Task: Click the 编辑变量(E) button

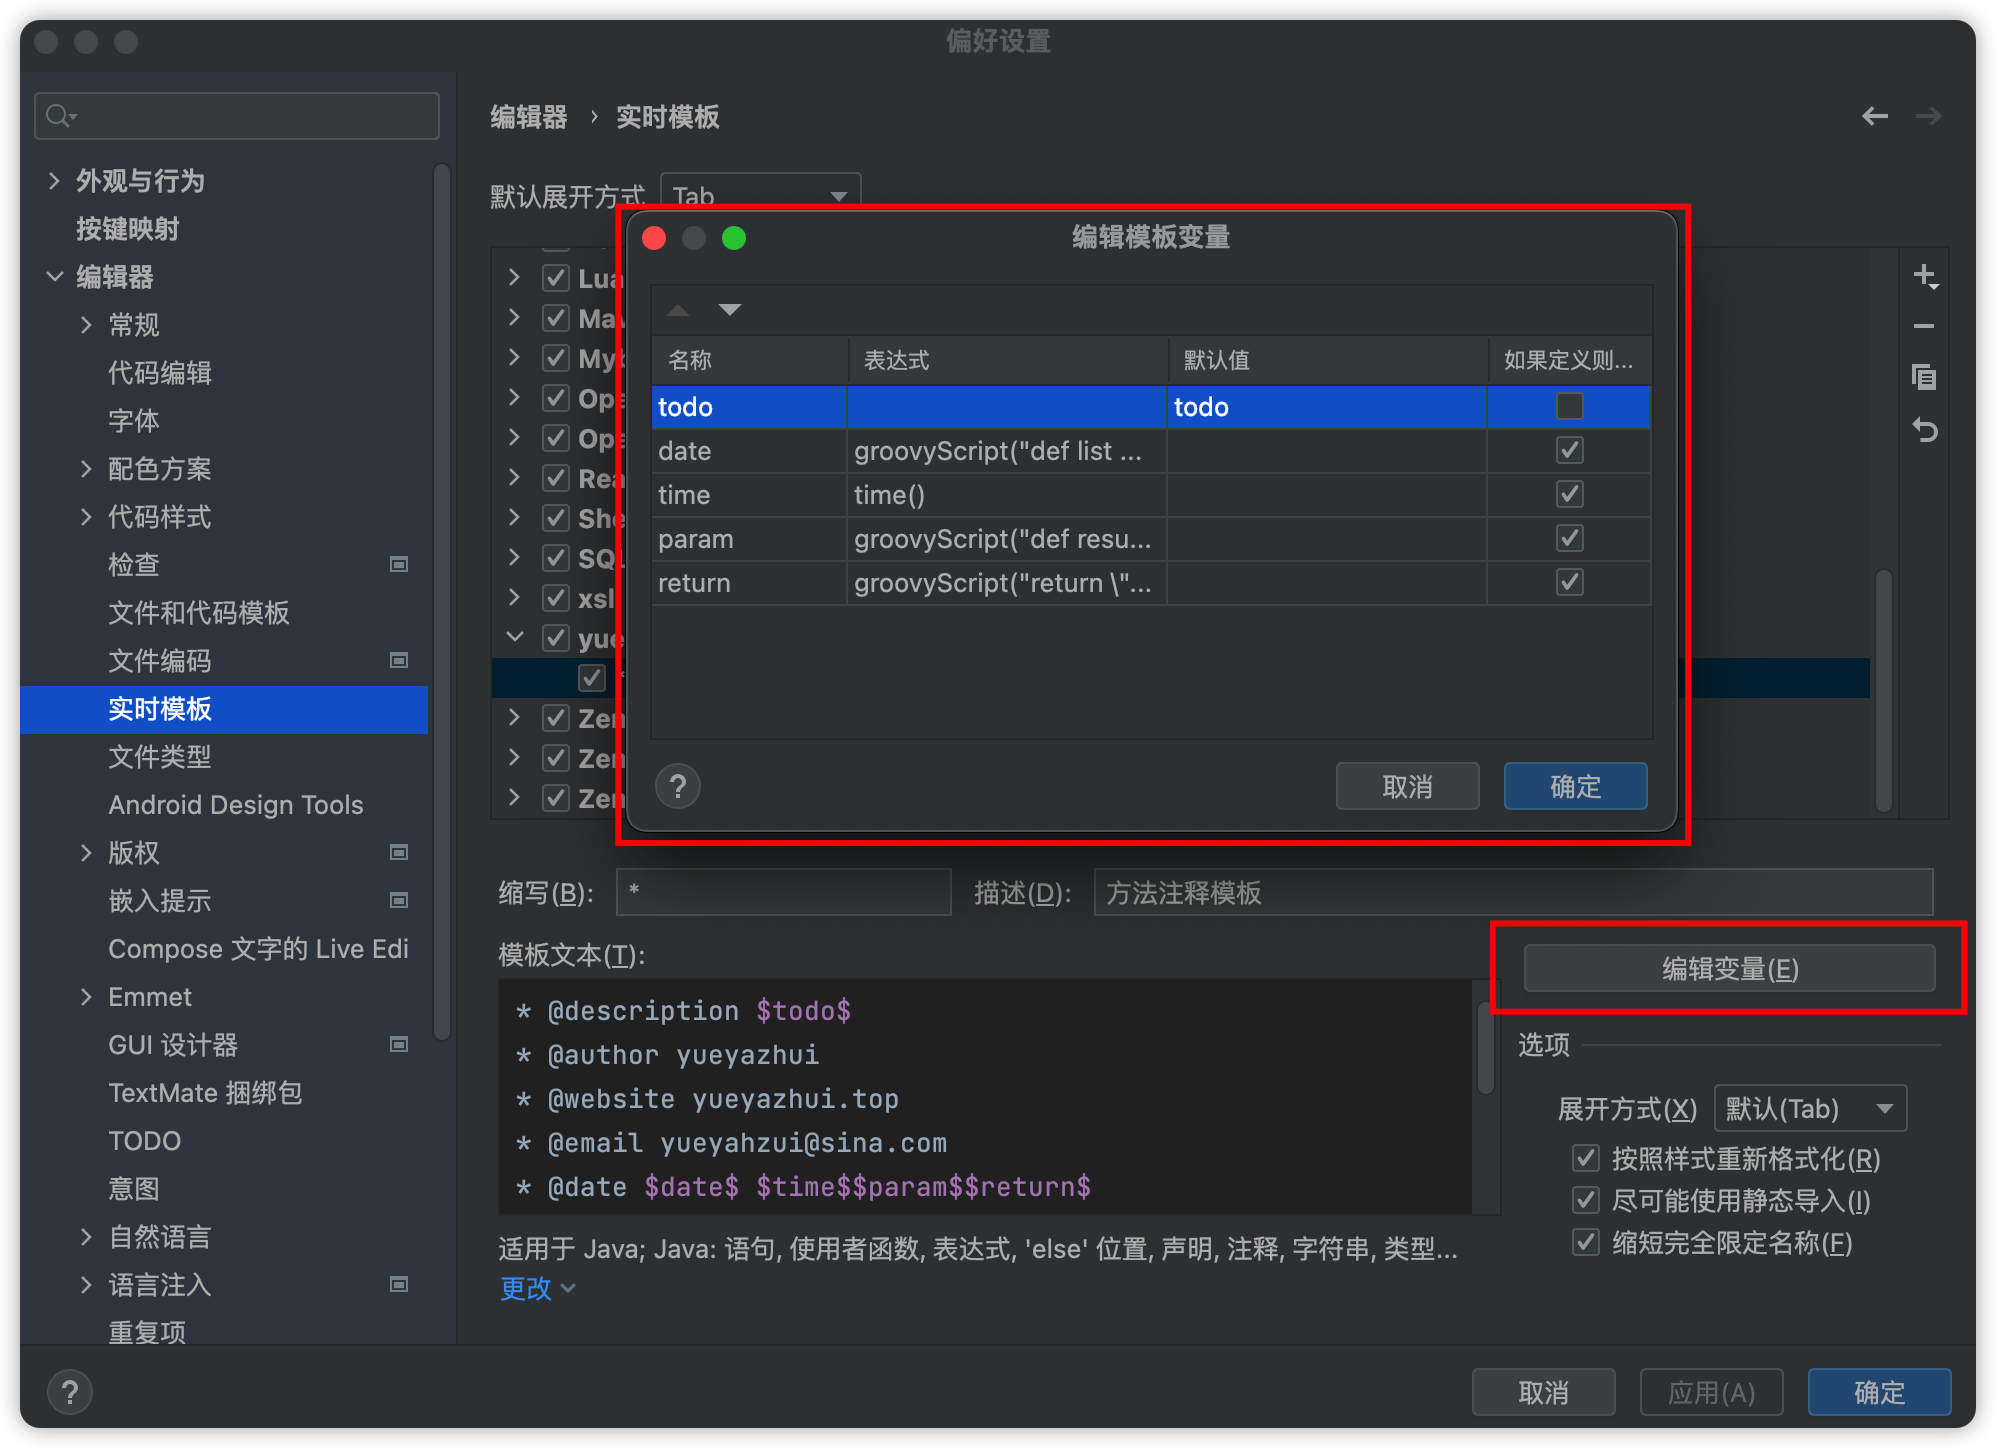Action: pos(1729,968)
